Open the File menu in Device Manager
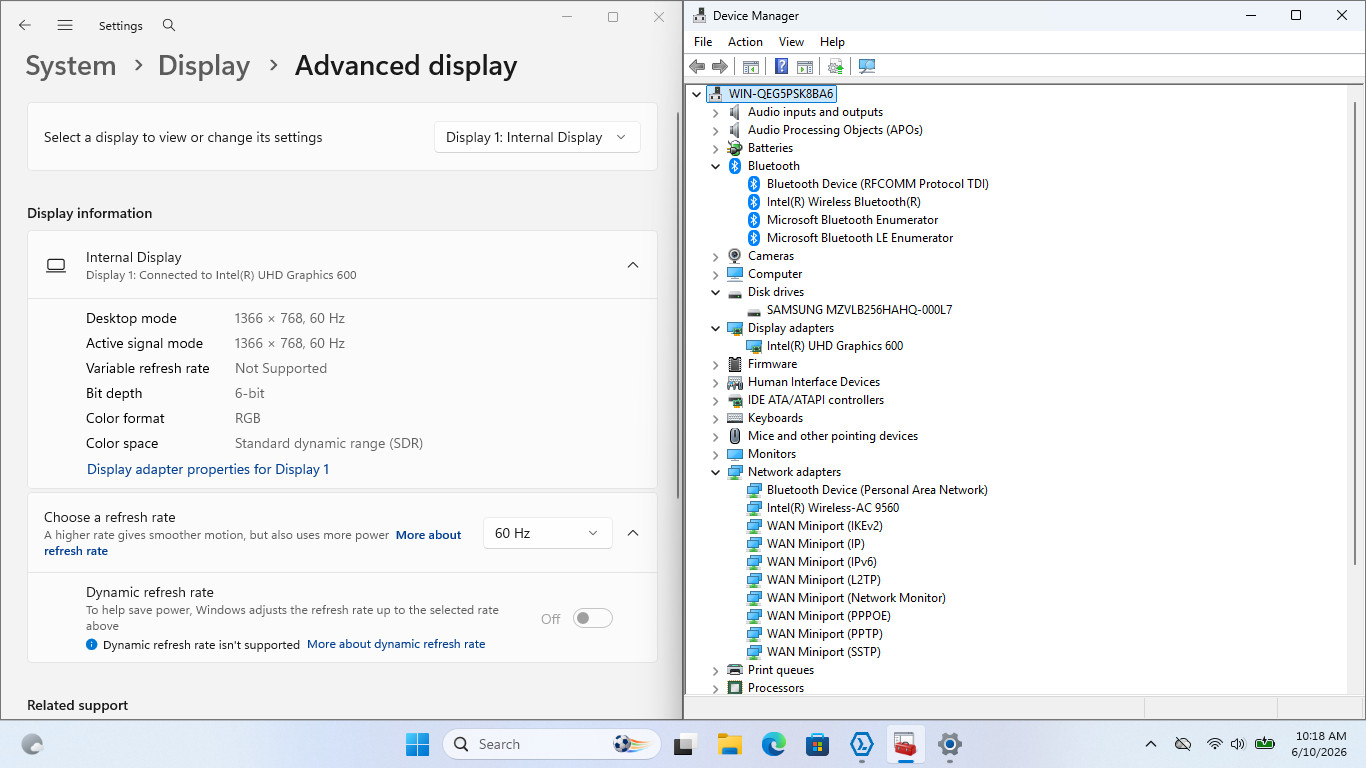Image resolution: width=1366 pixels, height=768 pixels. coord(703,42)
